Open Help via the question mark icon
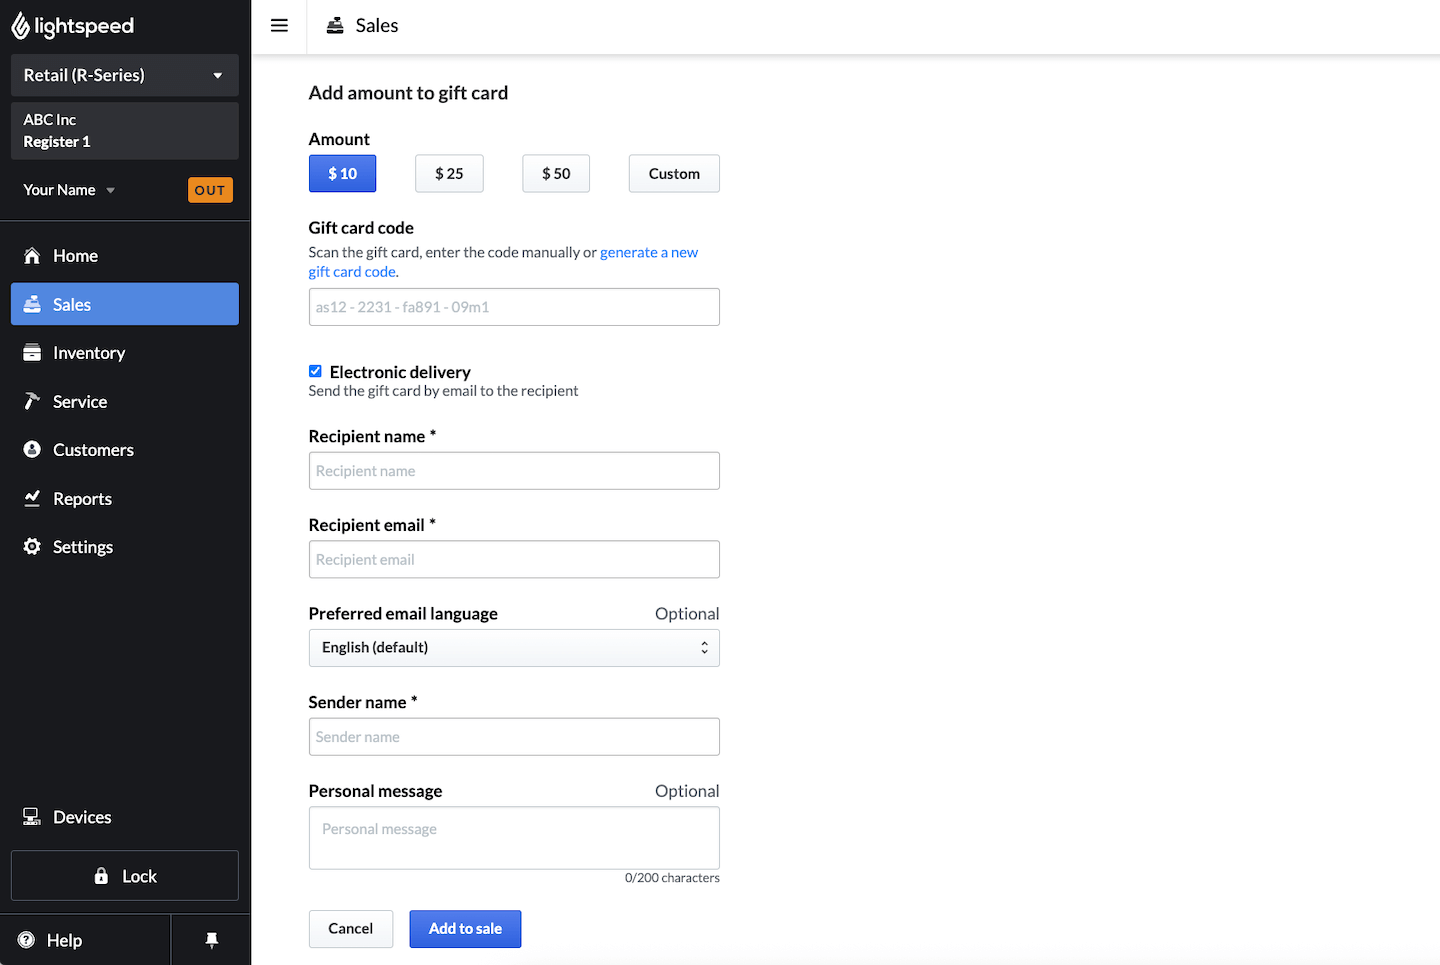Viewport: 1440px width, 965px height. (27, 940)
